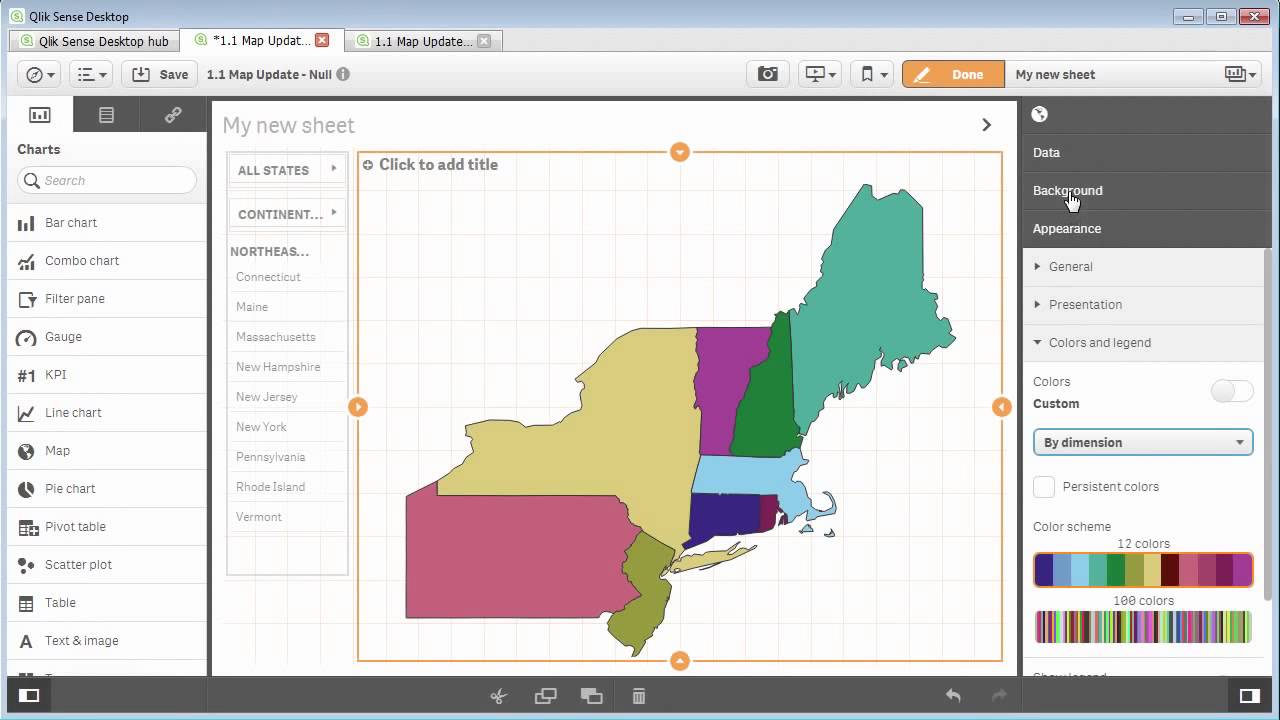Click the info icon beside app title

click(343, 74)
